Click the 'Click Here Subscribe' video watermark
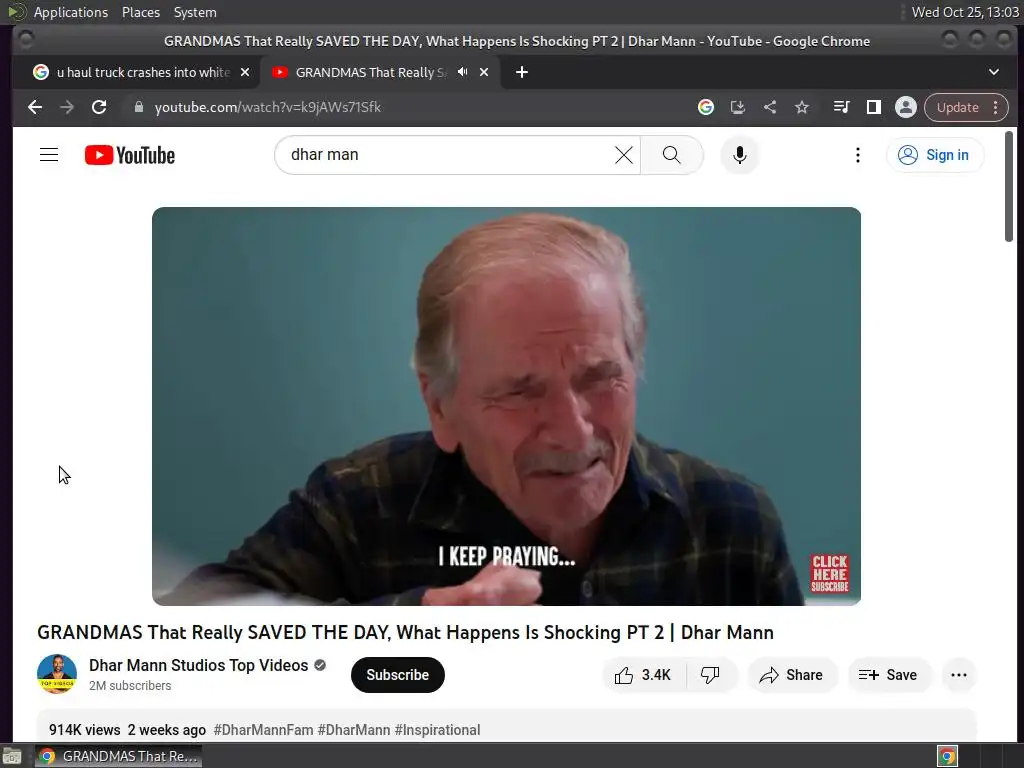The image size is (1024, 768). click(x=829, y=573)
